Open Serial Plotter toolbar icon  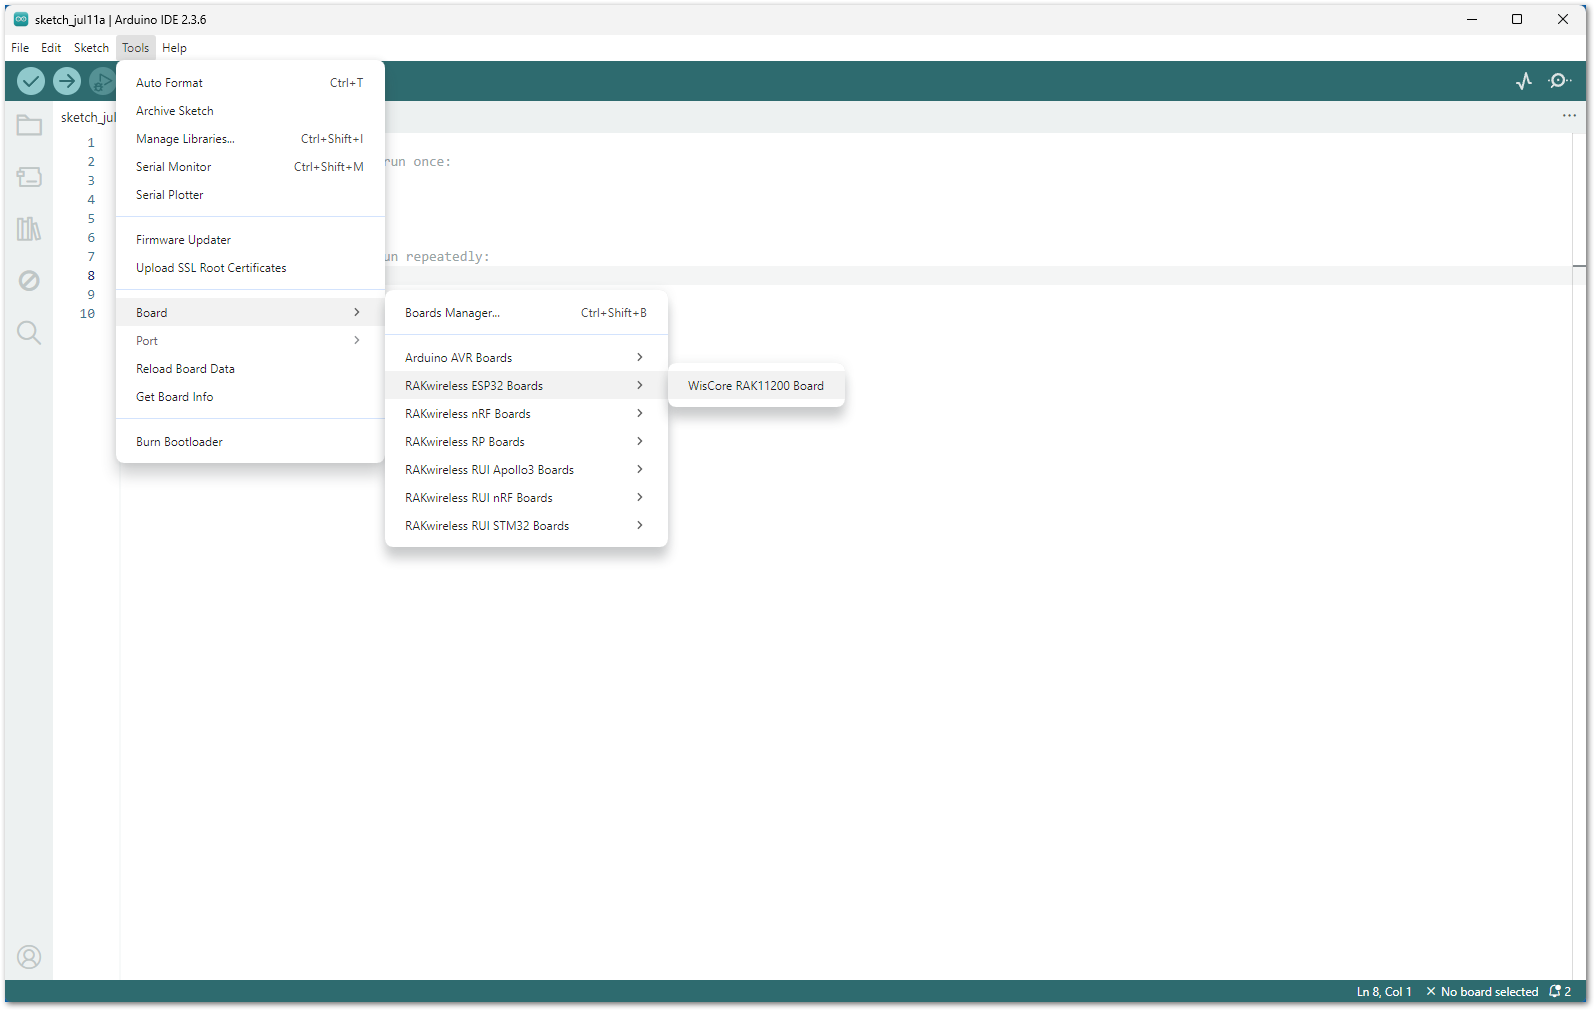(1524, 81)
